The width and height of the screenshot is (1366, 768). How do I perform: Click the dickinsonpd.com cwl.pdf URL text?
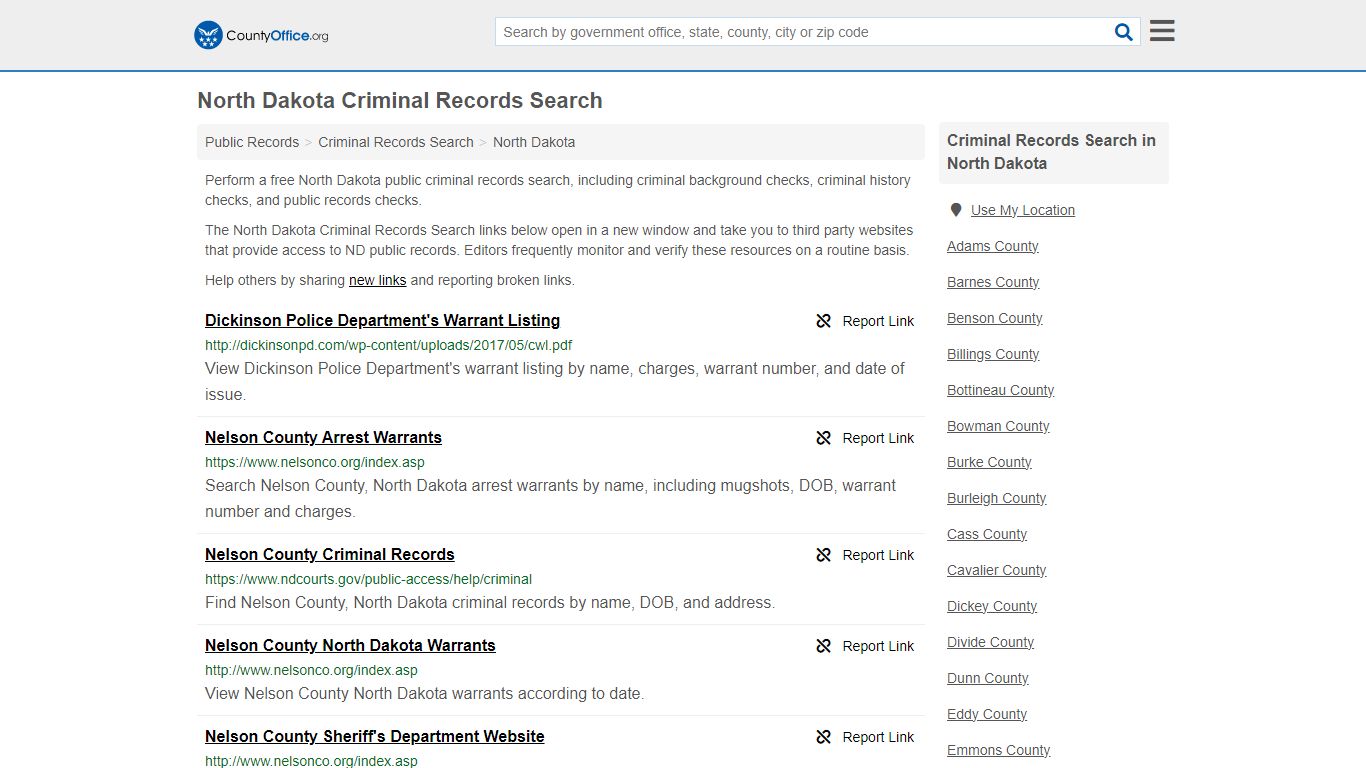pos(389,345)
